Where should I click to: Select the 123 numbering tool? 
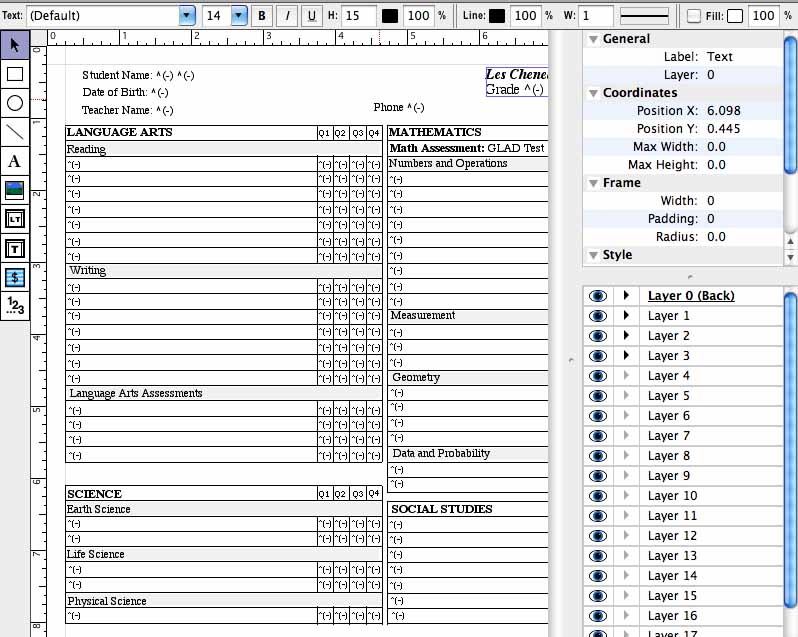coord(15,306)
